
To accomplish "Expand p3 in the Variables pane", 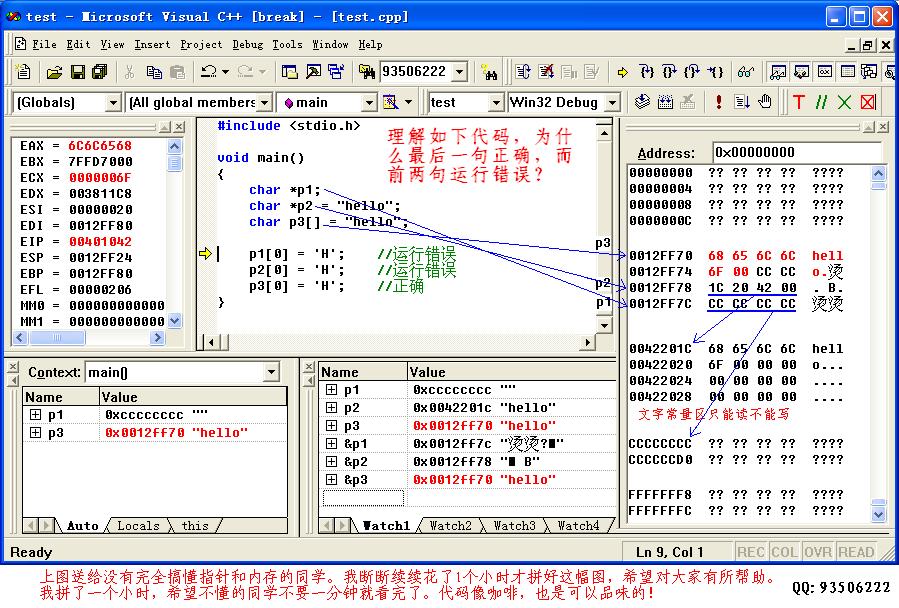I will 36,432.
